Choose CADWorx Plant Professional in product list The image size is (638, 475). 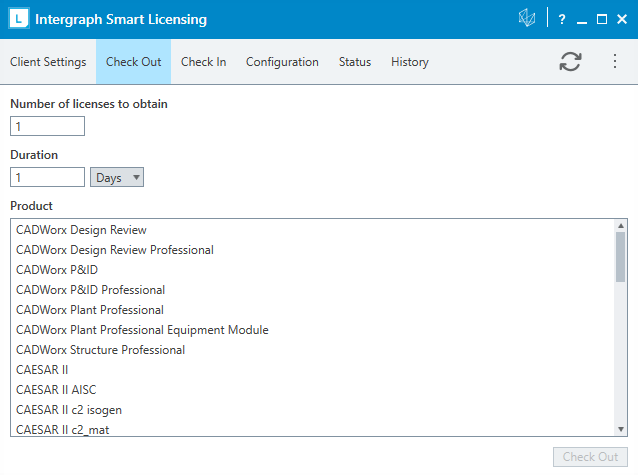click(90, 309)
